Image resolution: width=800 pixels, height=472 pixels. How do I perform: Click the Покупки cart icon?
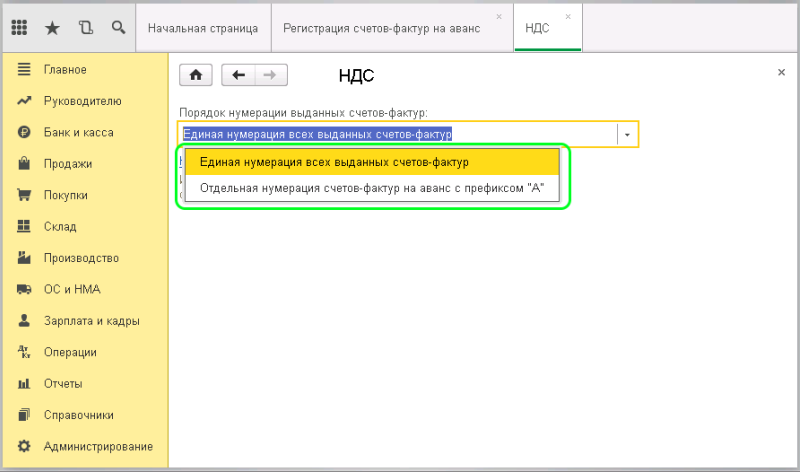(24, 195)
